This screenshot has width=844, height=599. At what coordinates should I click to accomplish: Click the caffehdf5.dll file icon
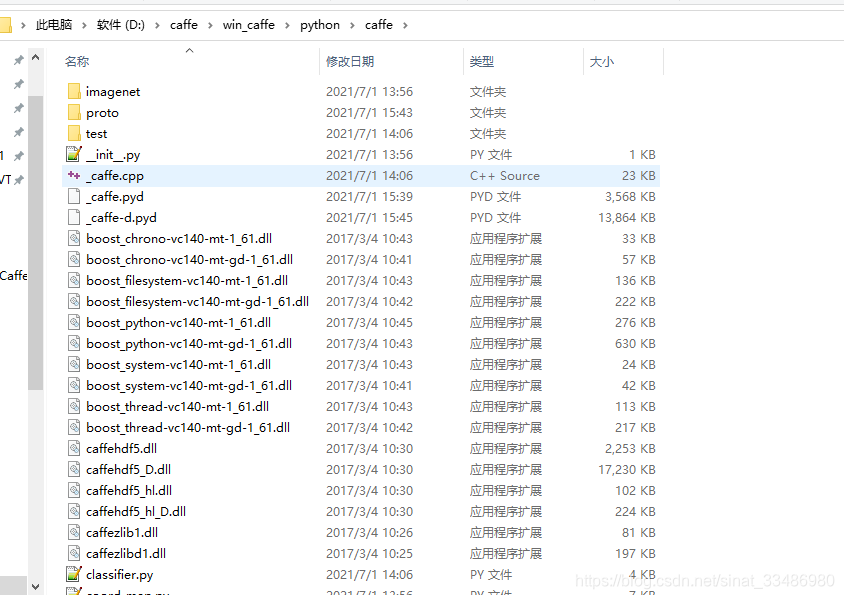pyautogui.click(x=74, y=448)
